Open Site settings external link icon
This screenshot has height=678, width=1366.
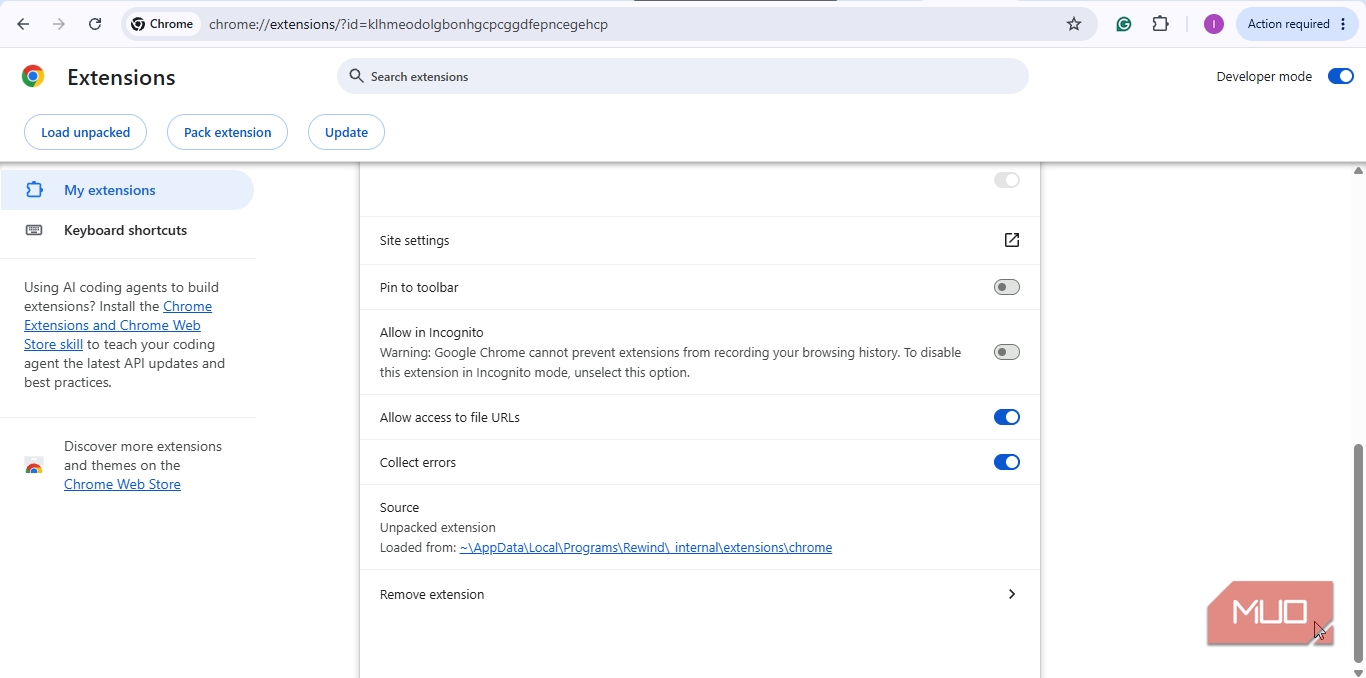(x=1012, y=240)
